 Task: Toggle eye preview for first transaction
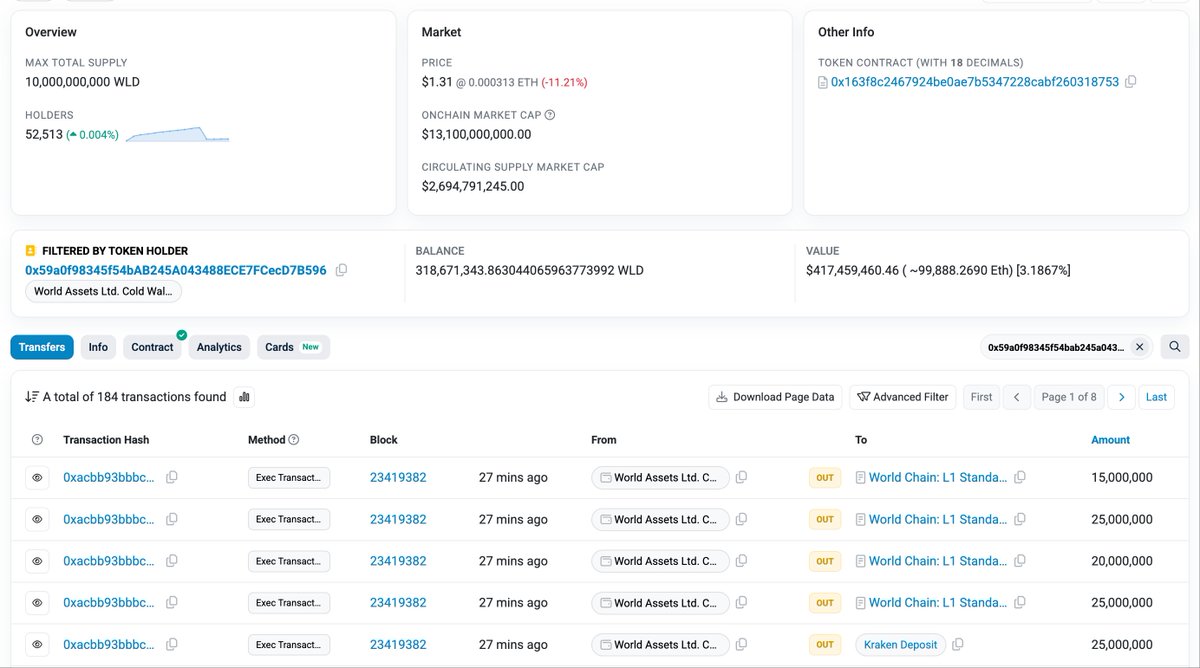[37, 478]
